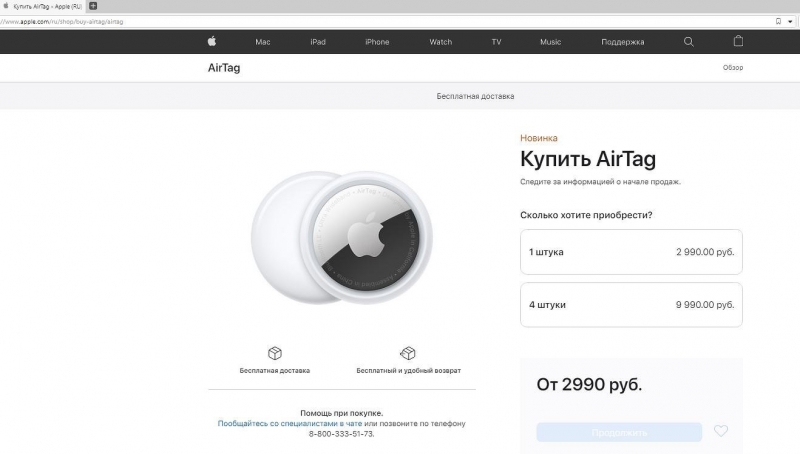Open the Mac menu
Screen dimensions: 800x454
(263, 42)
